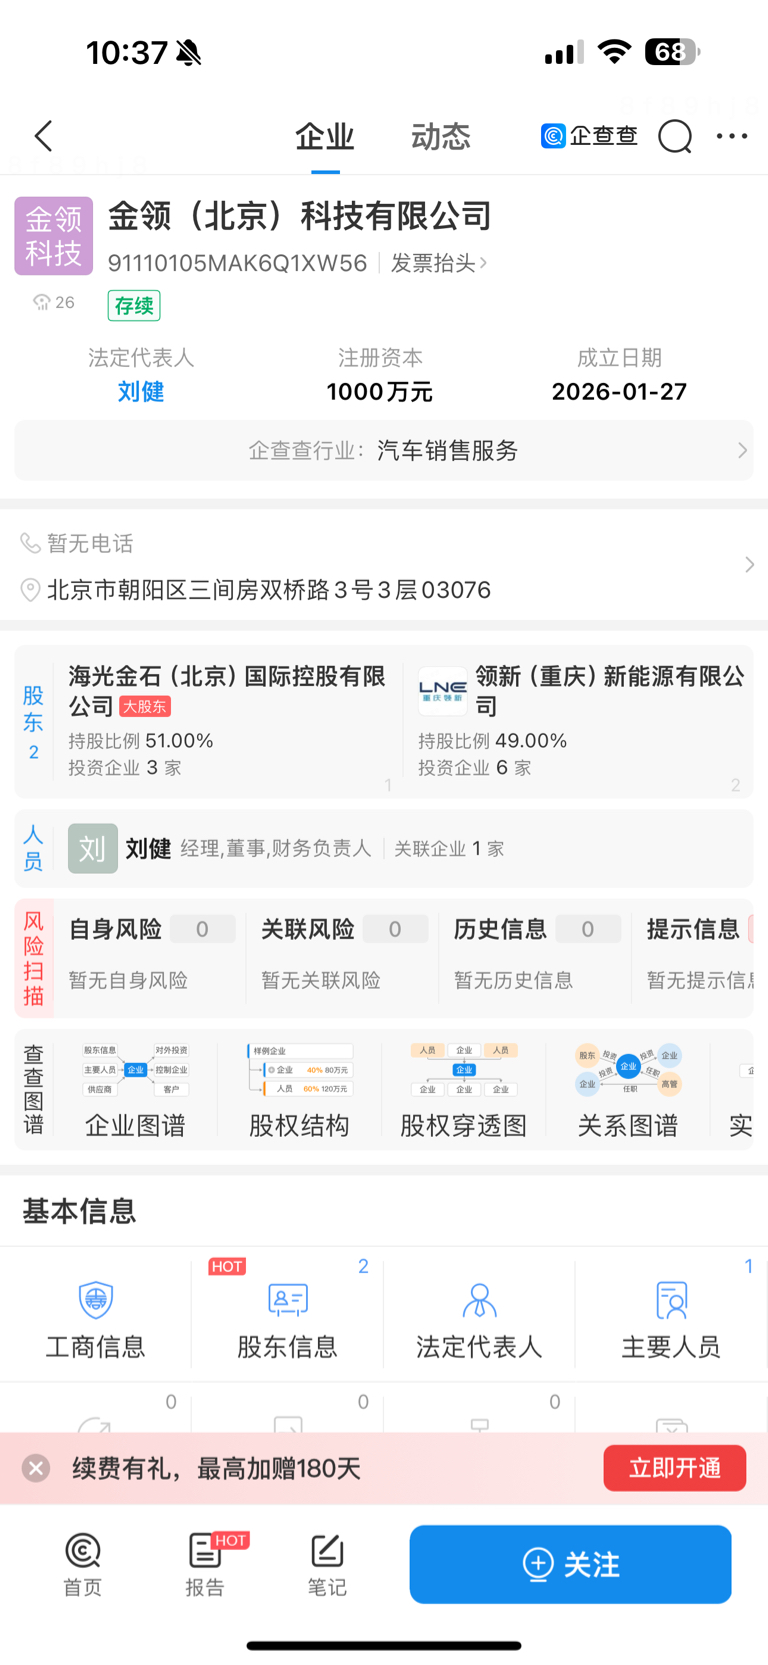Tap the 查查图谱 label
This screenshot has width=768, height=1665.
(33, 1090)
